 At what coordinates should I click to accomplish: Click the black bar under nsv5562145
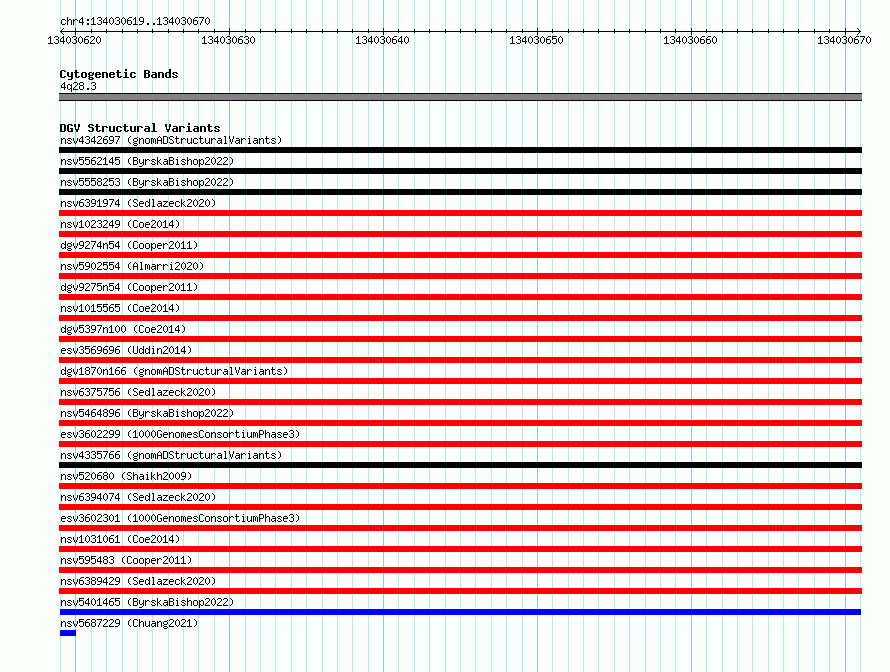[x=460, y=171]
